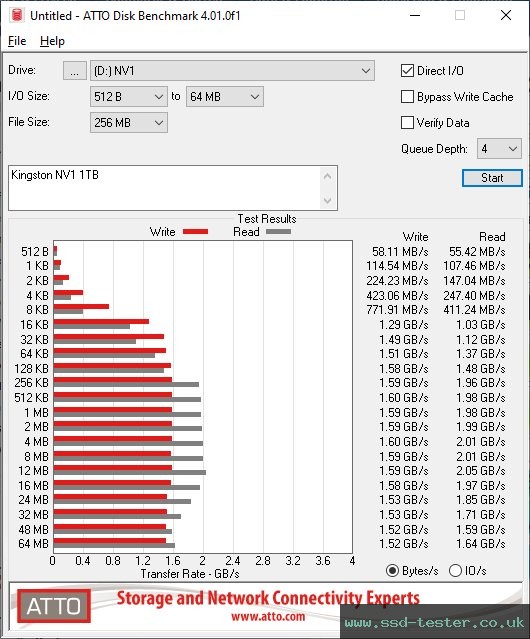Image resolution: width=530 pixels, height=639 pixels.
Task: Click the 128 KB row label in chart
Action: (31, 368)
